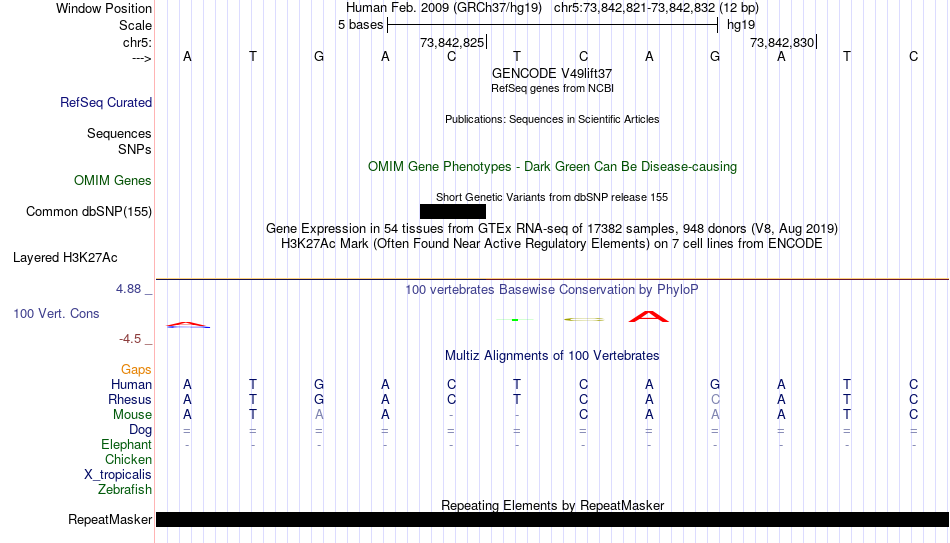
Task: Click the SNPs track label
Action: (x=135, y=149)
